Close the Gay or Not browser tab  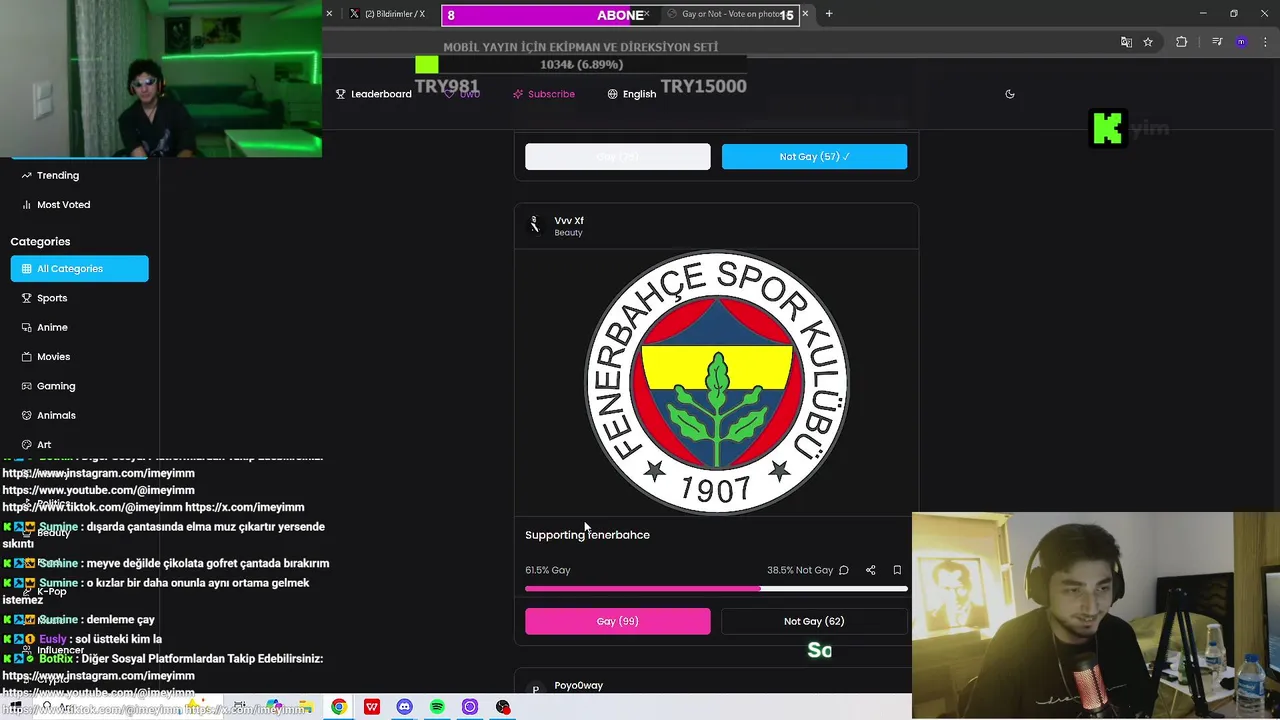pos(805,14)
